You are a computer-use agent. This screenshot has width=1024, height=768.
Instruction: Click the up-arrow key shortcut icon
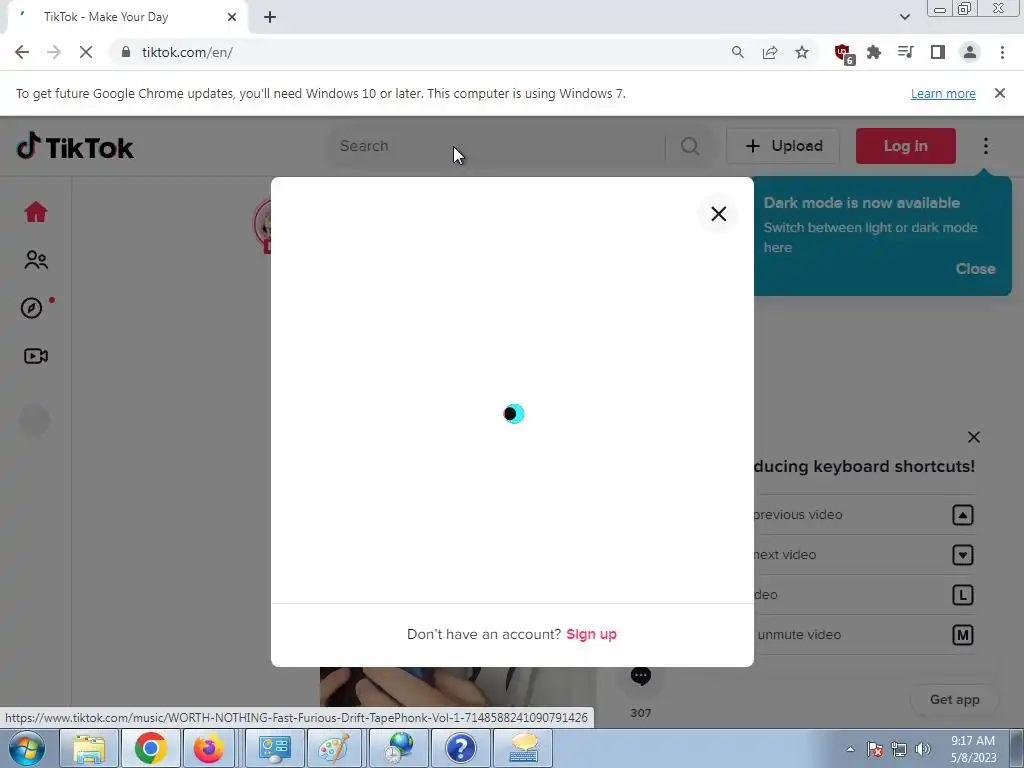click(963, 515)
